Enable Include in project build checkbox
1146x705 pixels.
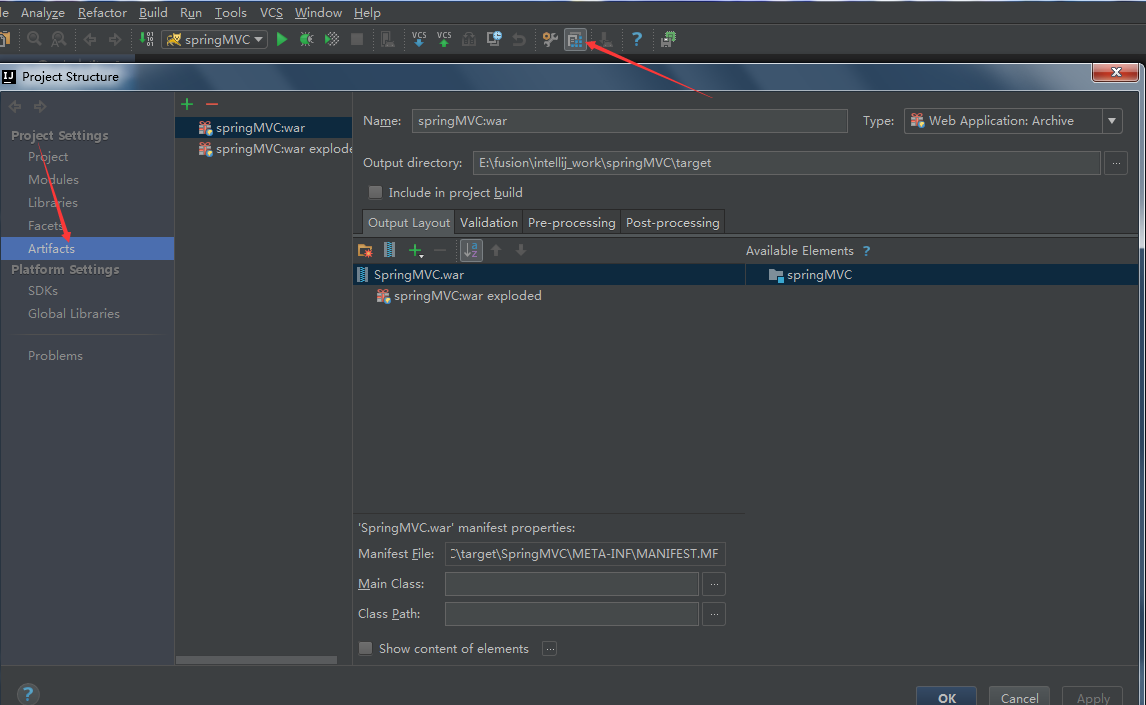click(376, 192)
